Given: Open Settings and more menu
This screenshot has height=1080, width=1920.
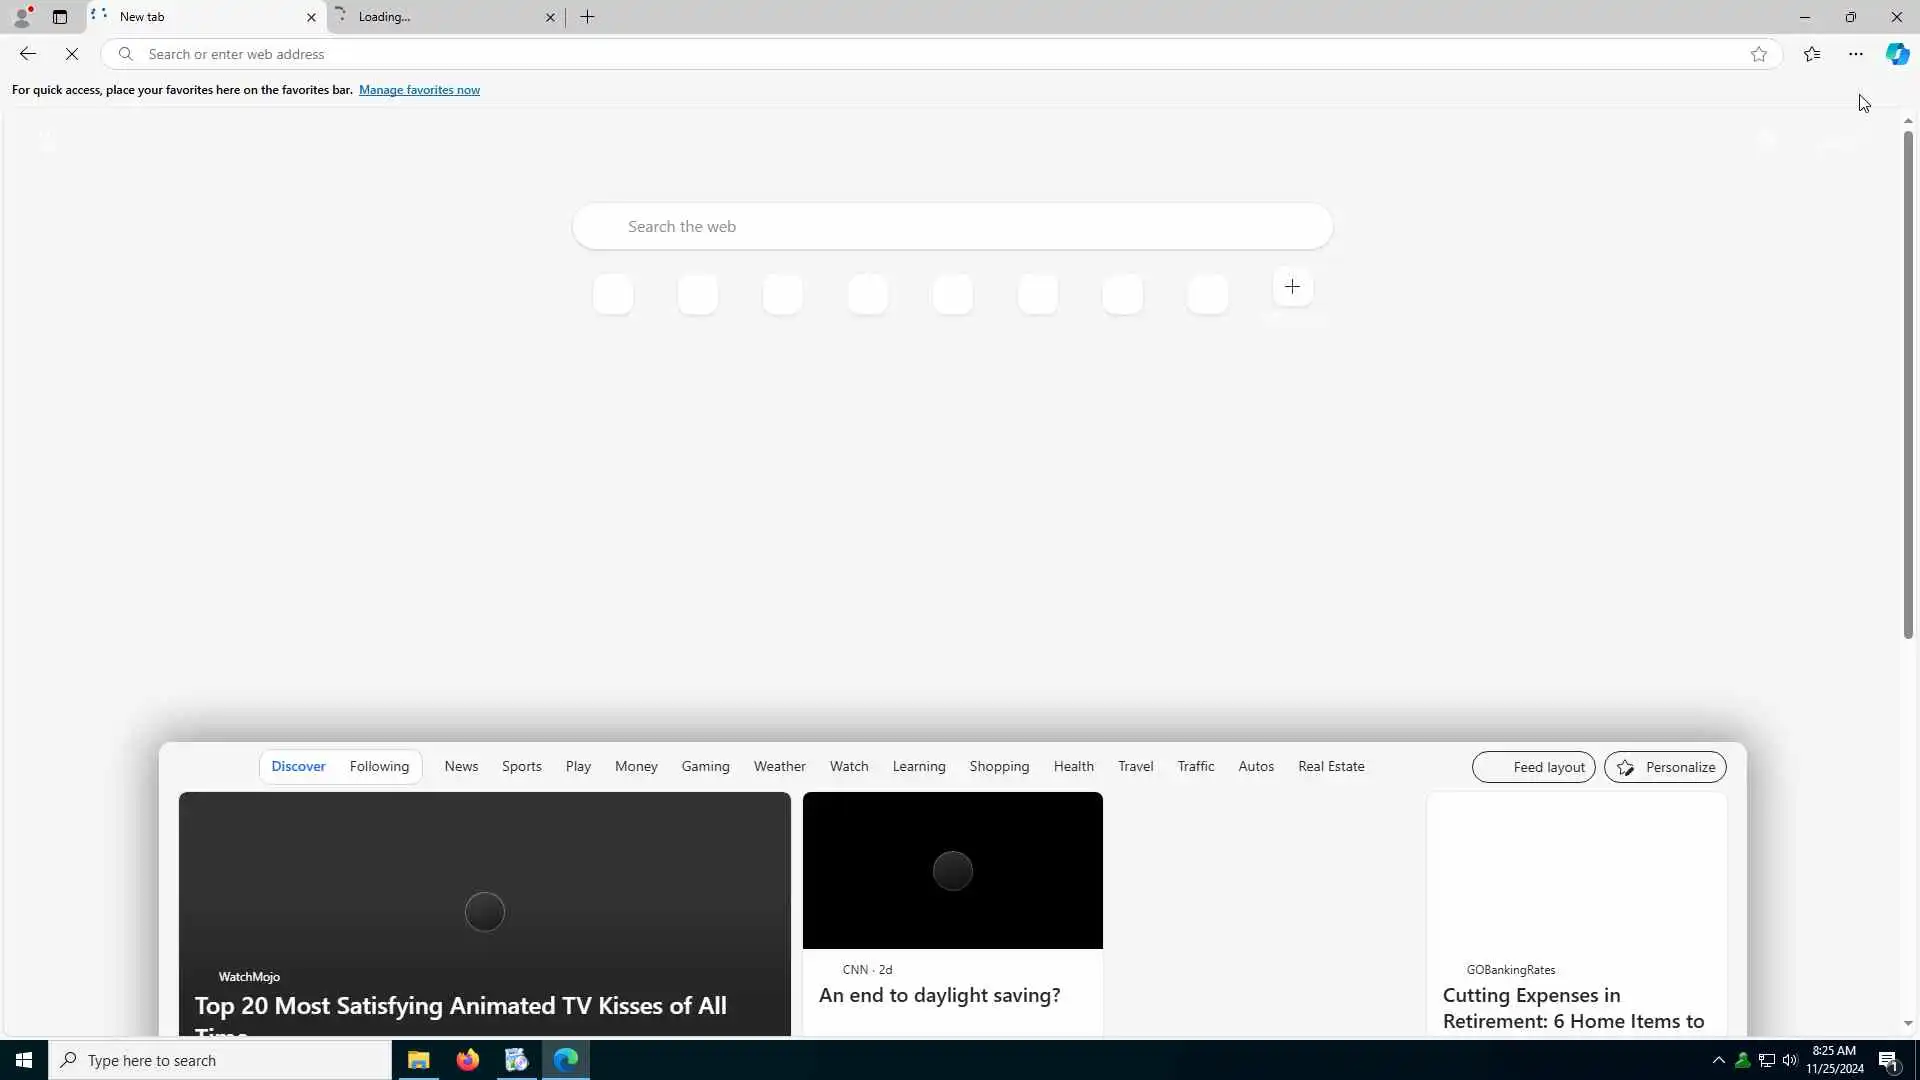Looking at the screenshot, I should pyautogui.click(x=1855, y=54).
